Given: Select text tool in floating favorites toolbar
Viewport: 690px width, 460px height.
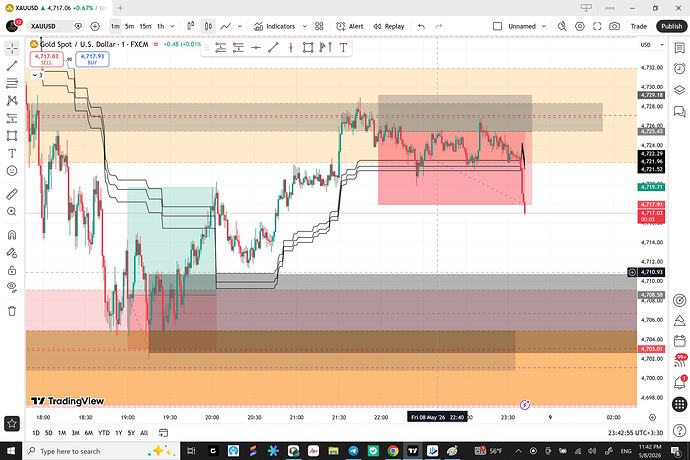Looking at the screenshot, I should (343, 48).
